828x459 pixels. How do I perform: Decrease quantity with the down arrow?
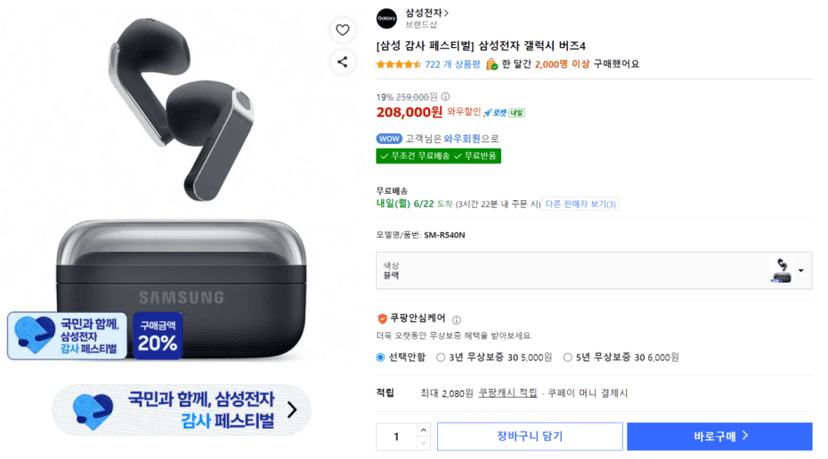click(423, 443)
